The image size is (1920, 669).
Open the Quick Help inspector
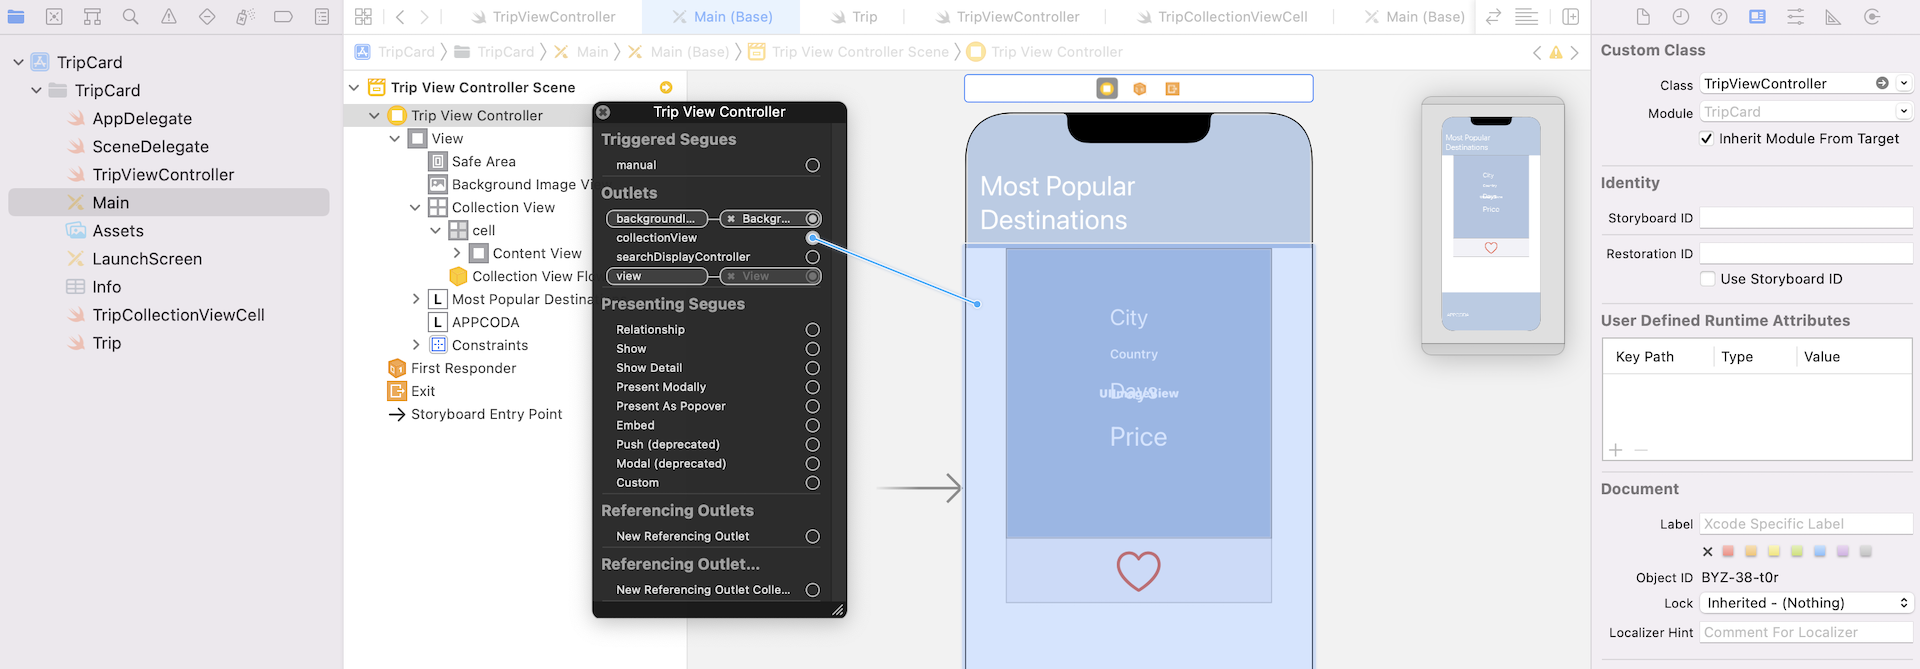pyautogui.click(x=1719, y=17)
